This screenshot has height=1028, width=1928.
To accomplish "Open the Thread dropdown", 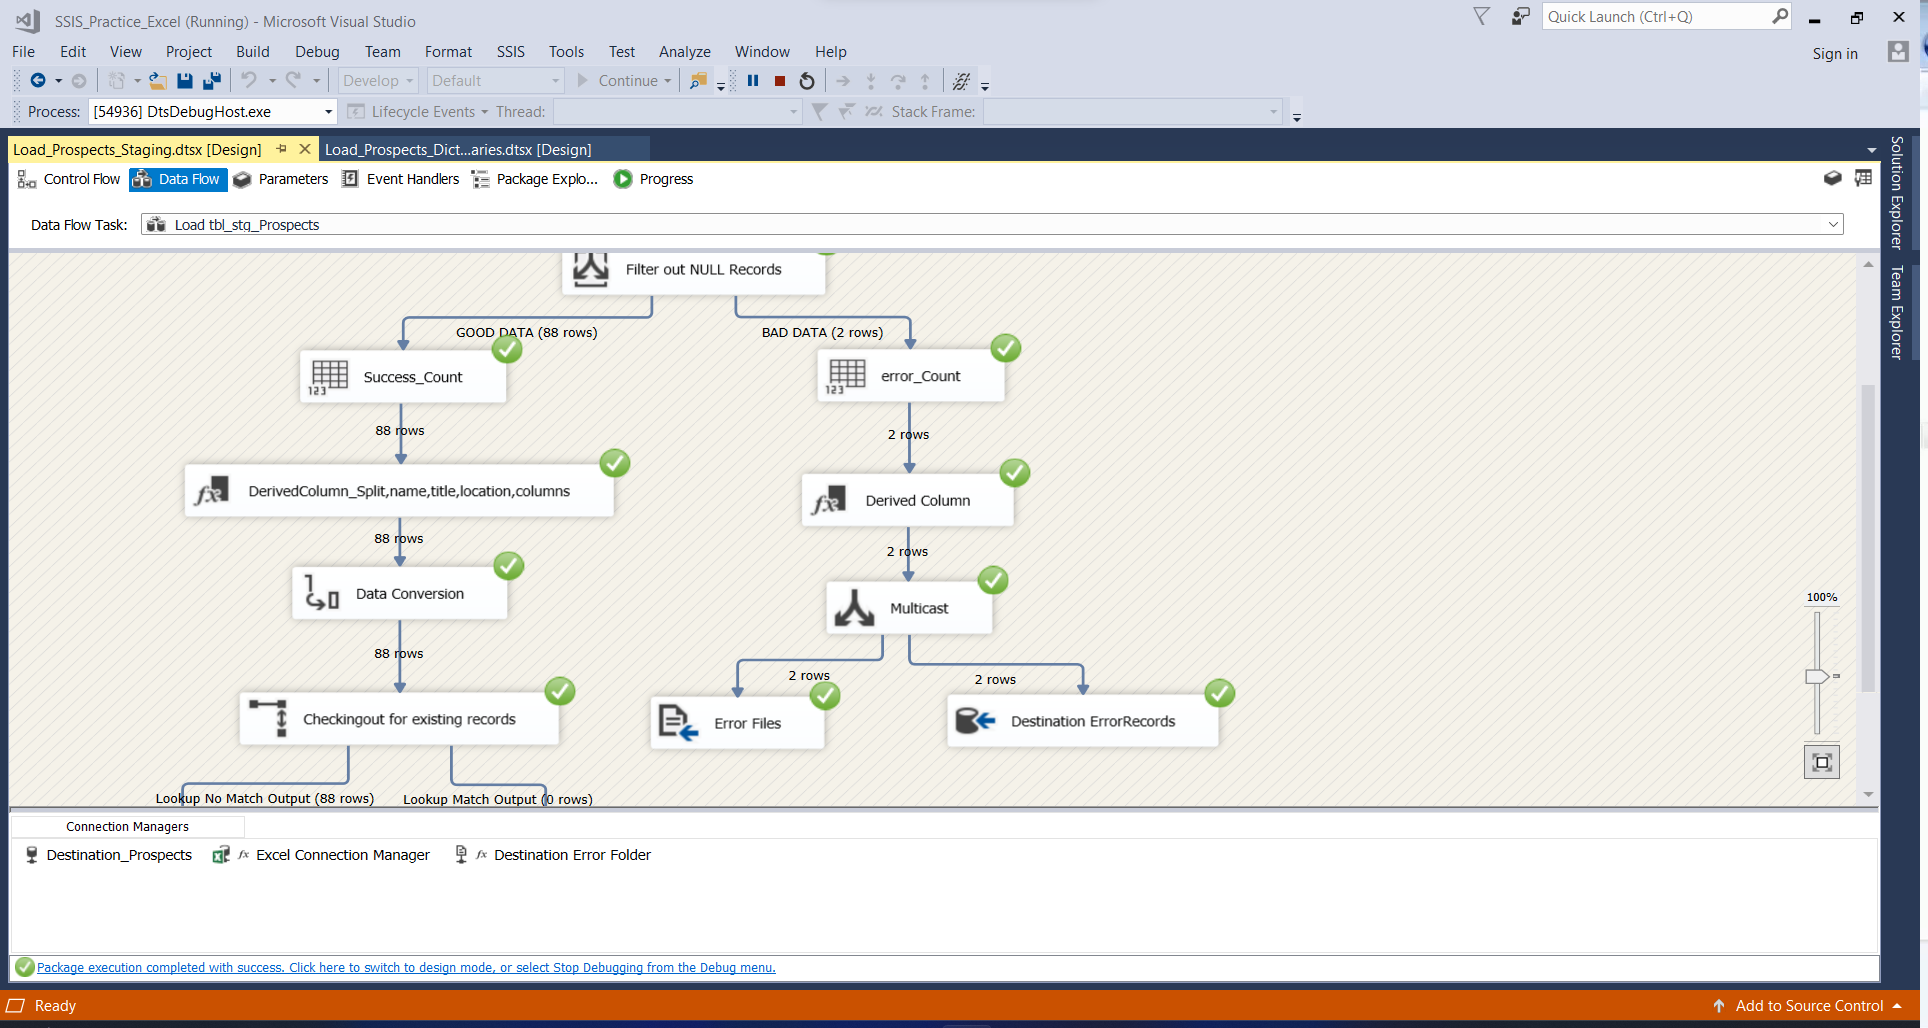I will 679,112.
